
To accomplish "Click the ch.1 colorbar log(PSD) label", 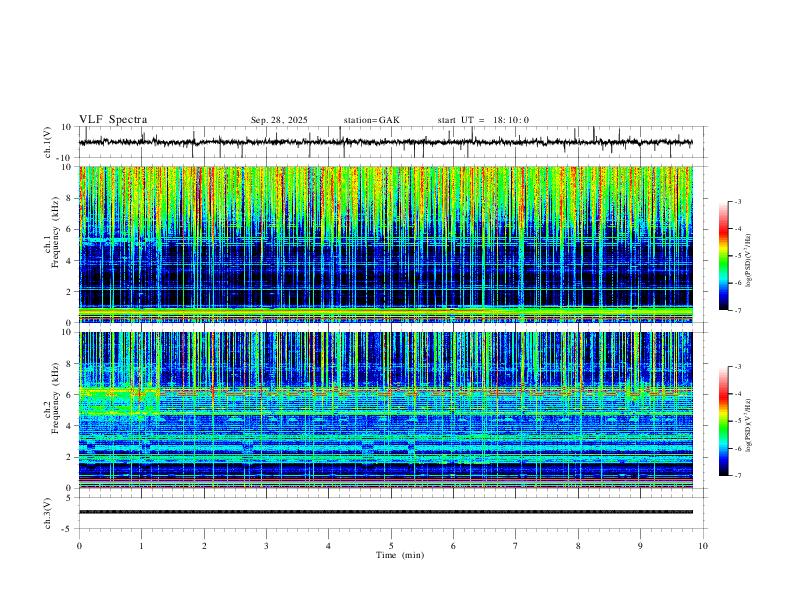I will (x=749, y=260).
